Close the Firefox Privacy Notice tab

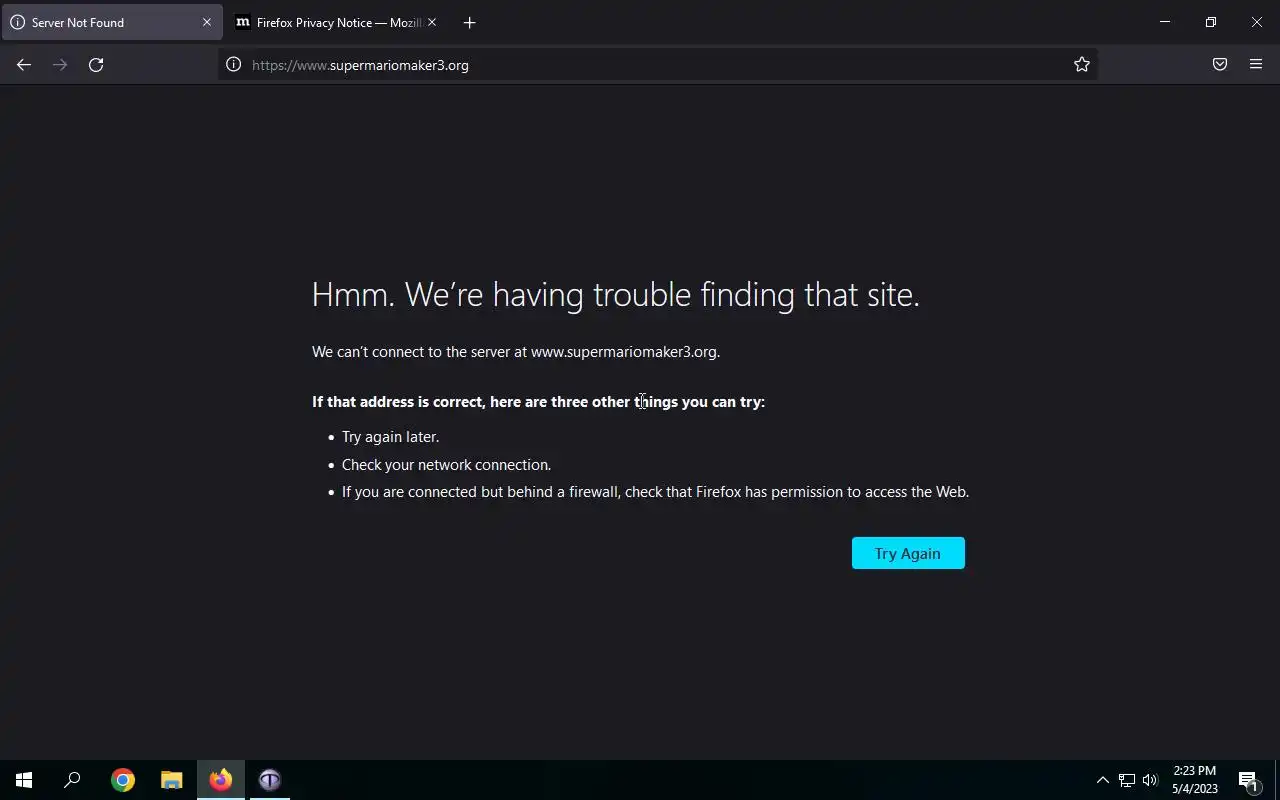(432, 22)
